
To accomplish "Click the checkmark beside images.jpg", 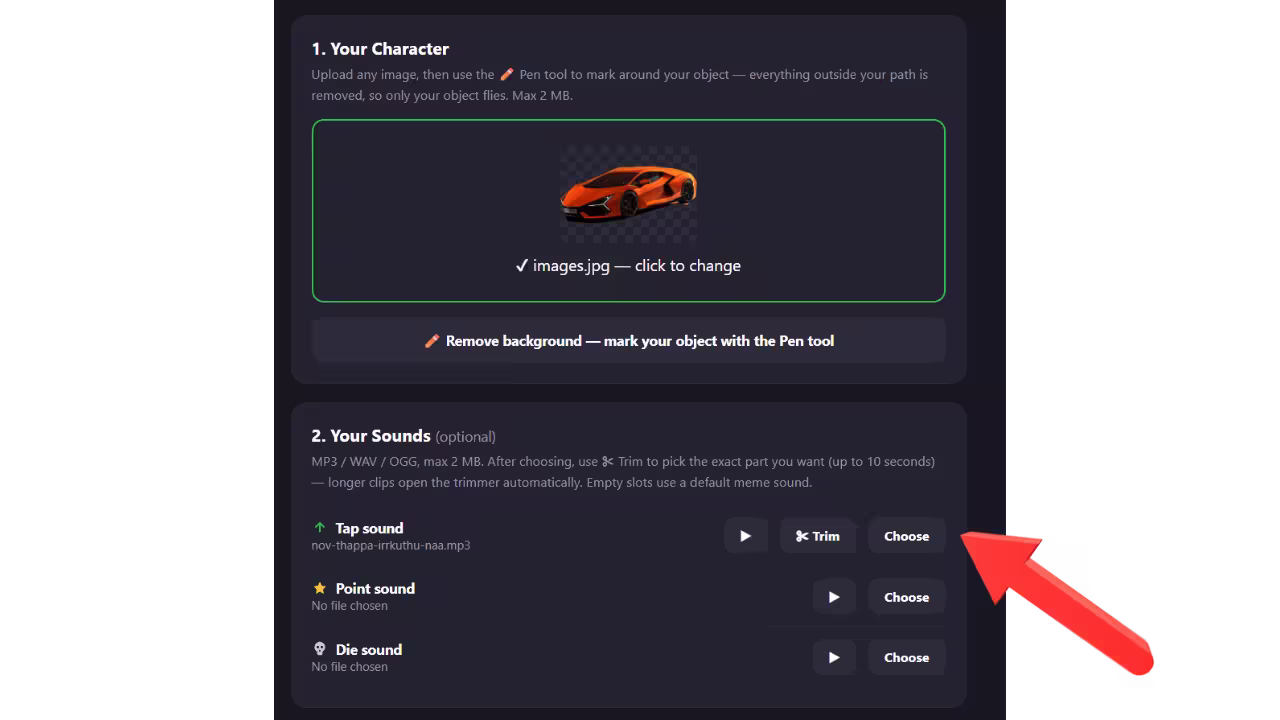I will (x=521, y=266).
